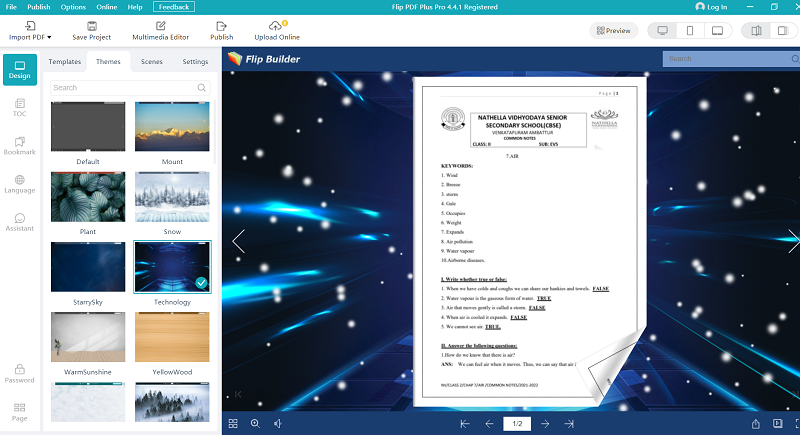
Task: Open the Options menu
Action: pyautogui.click(x=73, y=7)
